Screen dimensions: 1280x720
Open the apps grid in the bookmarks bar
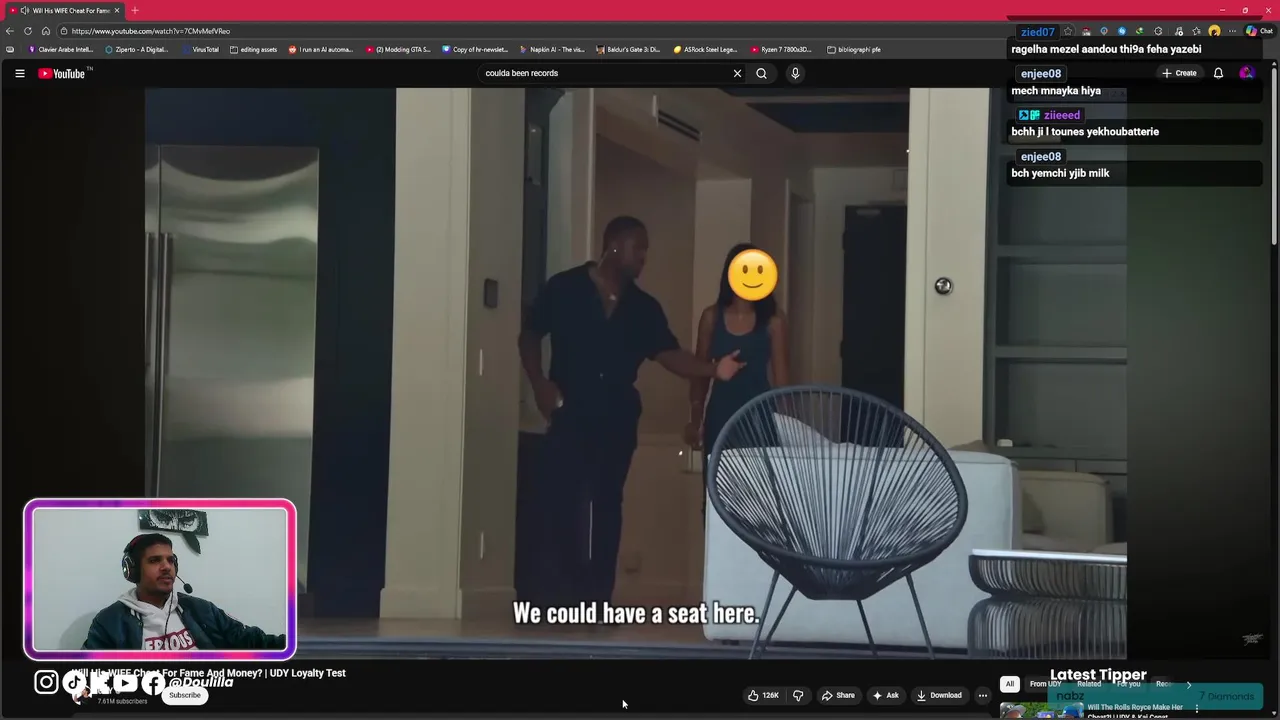[x=10, y=49]
